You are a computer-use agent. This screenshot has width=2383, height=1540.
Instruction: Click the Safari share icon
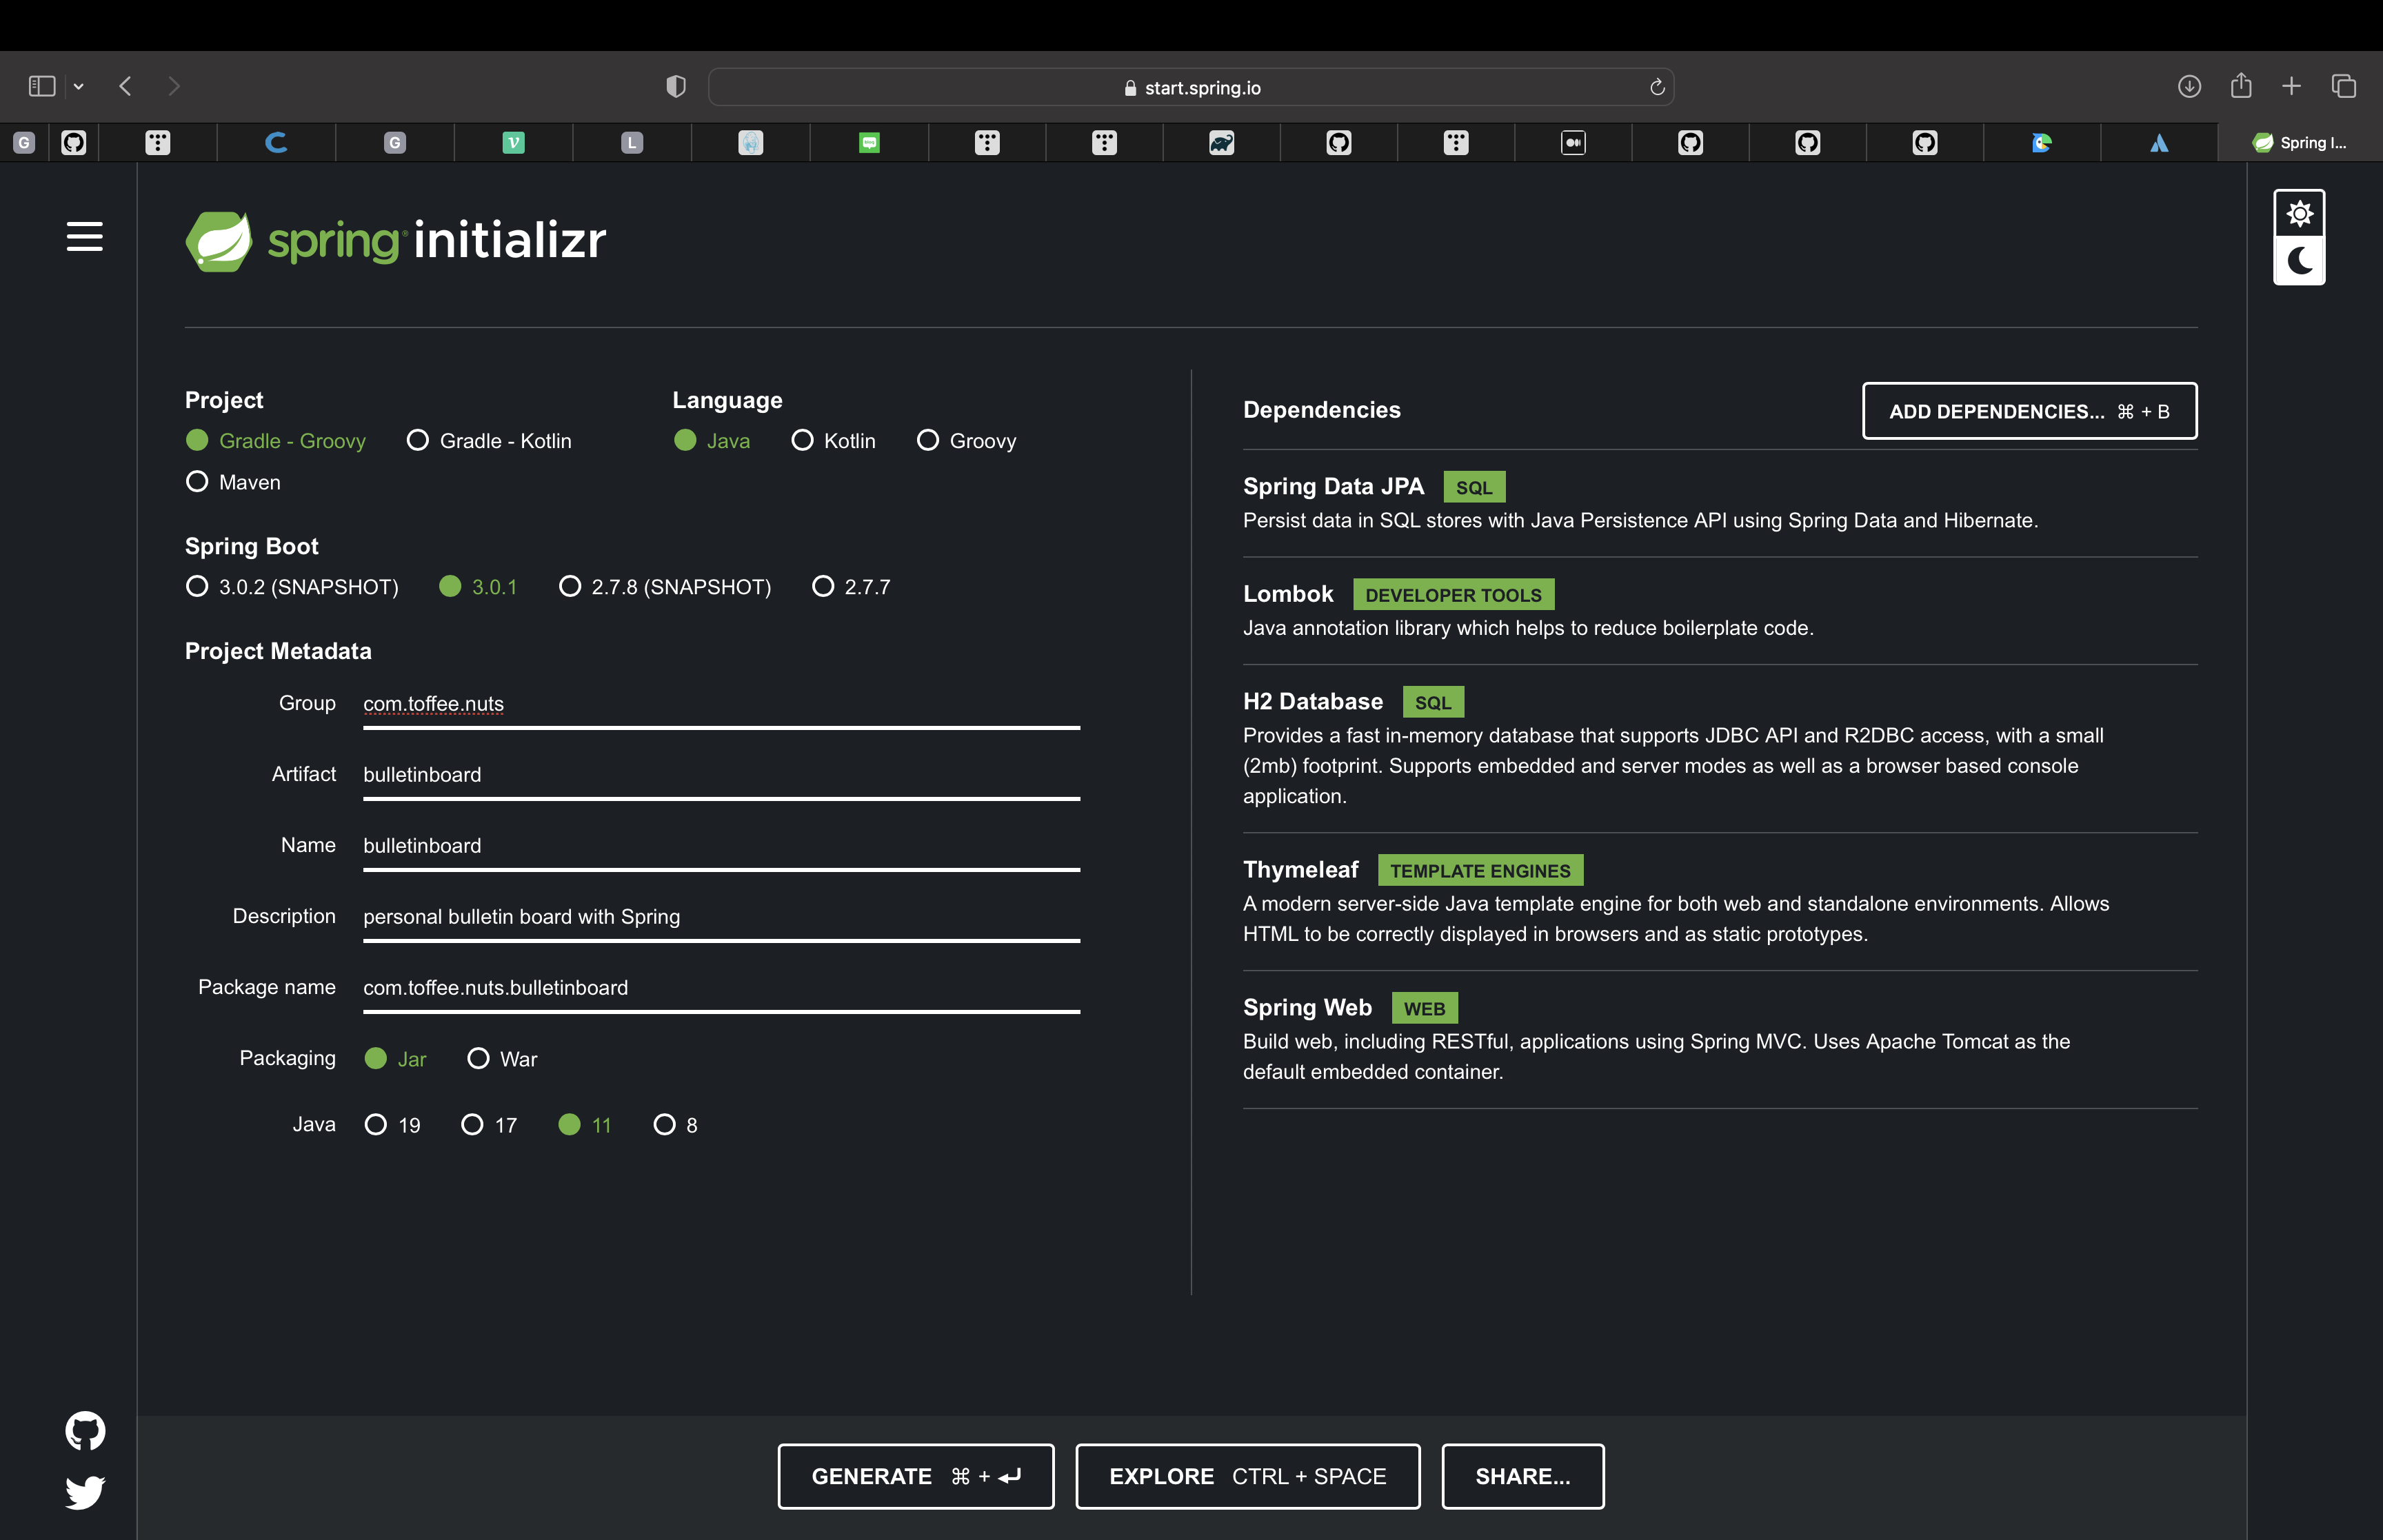(2241, 85)
